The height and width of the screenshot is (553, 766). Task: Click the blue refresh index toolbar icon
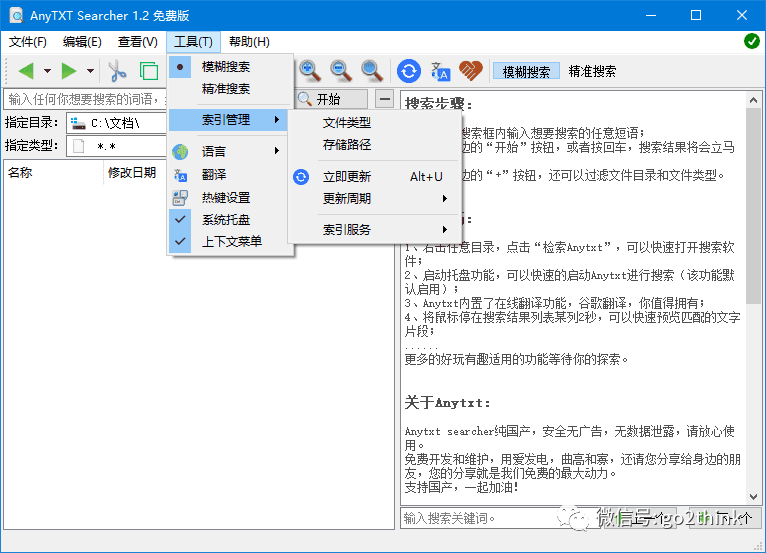(409, 71)
